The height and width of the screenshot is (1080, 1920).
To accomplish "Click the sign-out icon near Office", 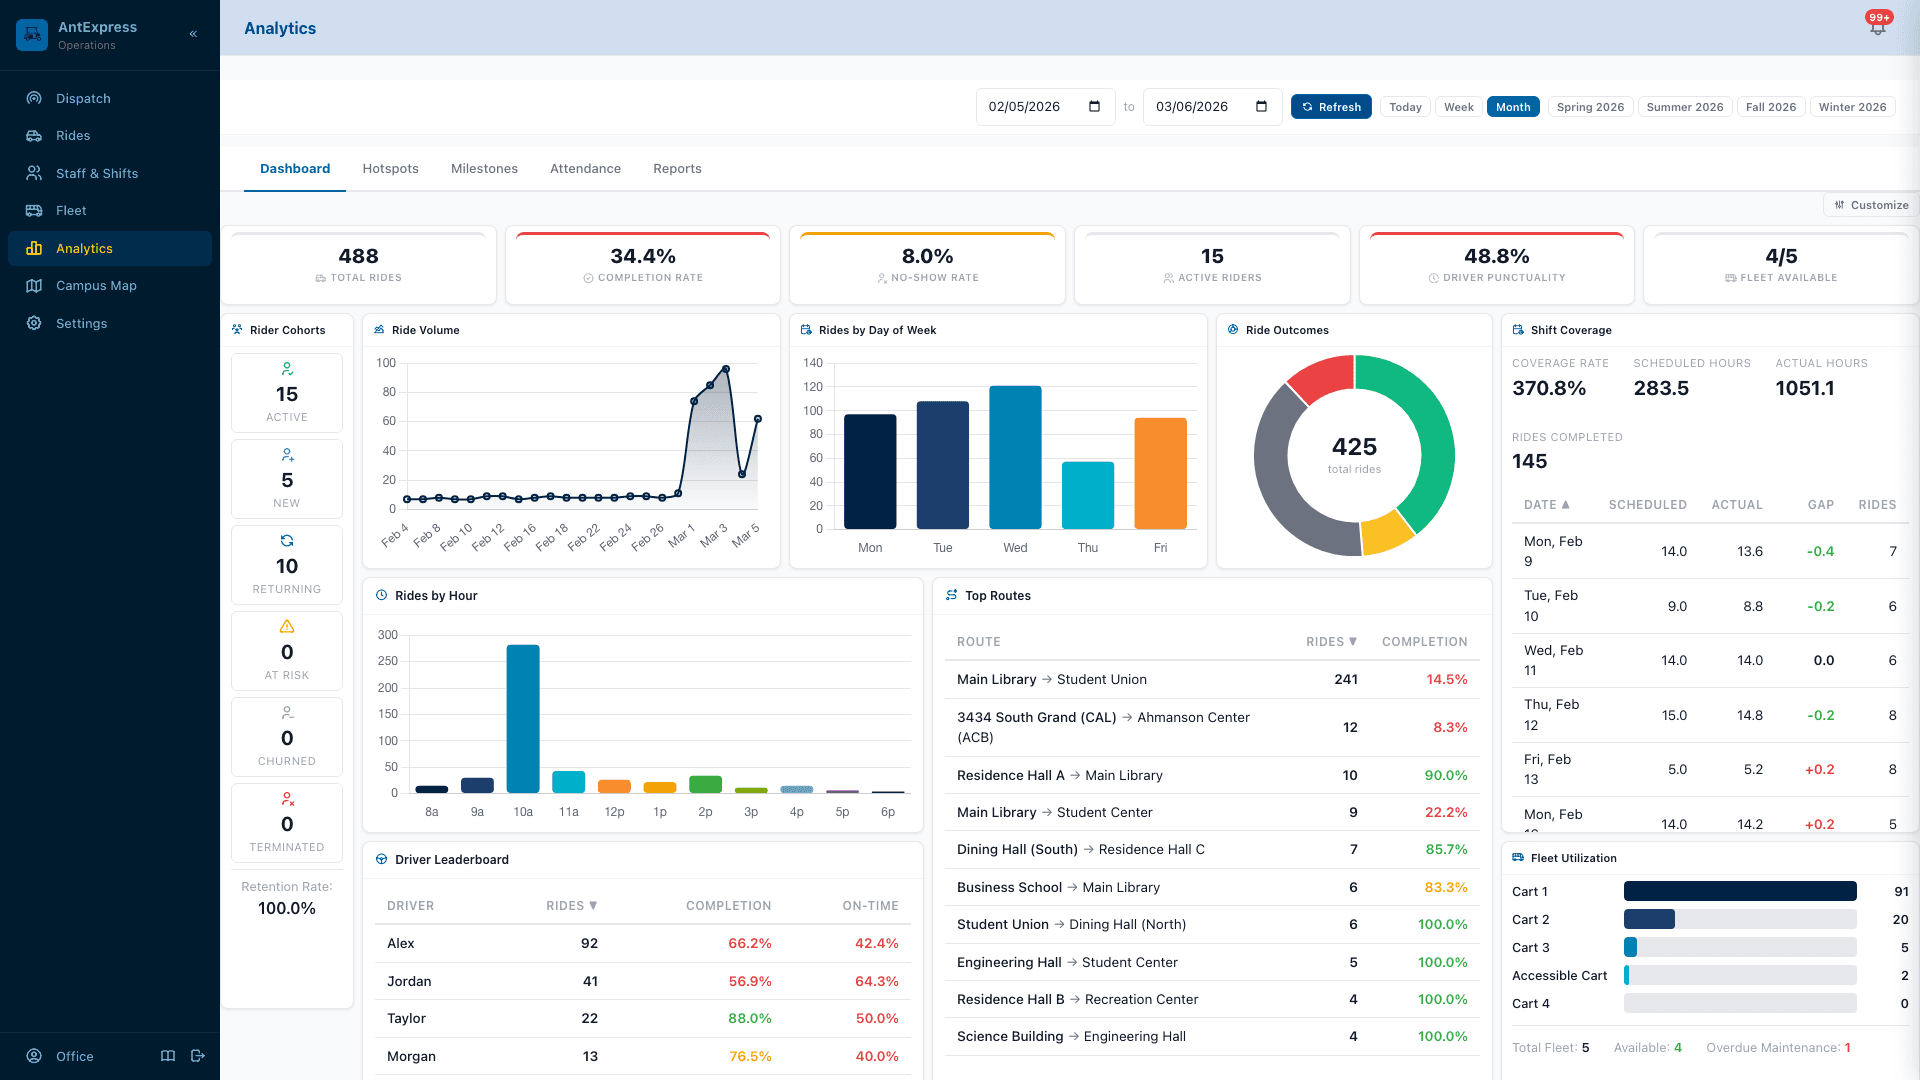I will pos(197,1056).
